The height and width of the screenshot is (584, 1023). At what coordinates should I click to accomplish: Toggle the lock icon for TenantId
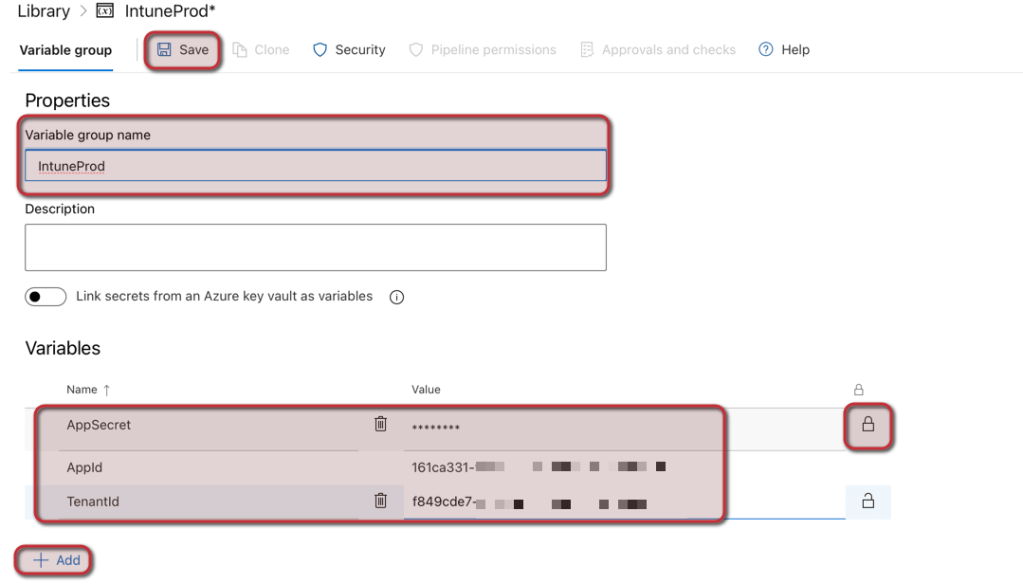pos(867,501)
